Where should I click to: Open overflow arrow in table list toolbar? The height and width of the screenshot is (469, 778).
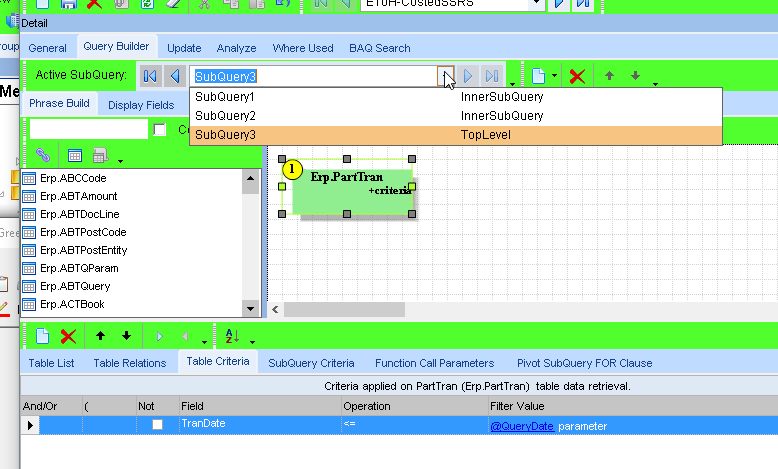coord(120,161)
